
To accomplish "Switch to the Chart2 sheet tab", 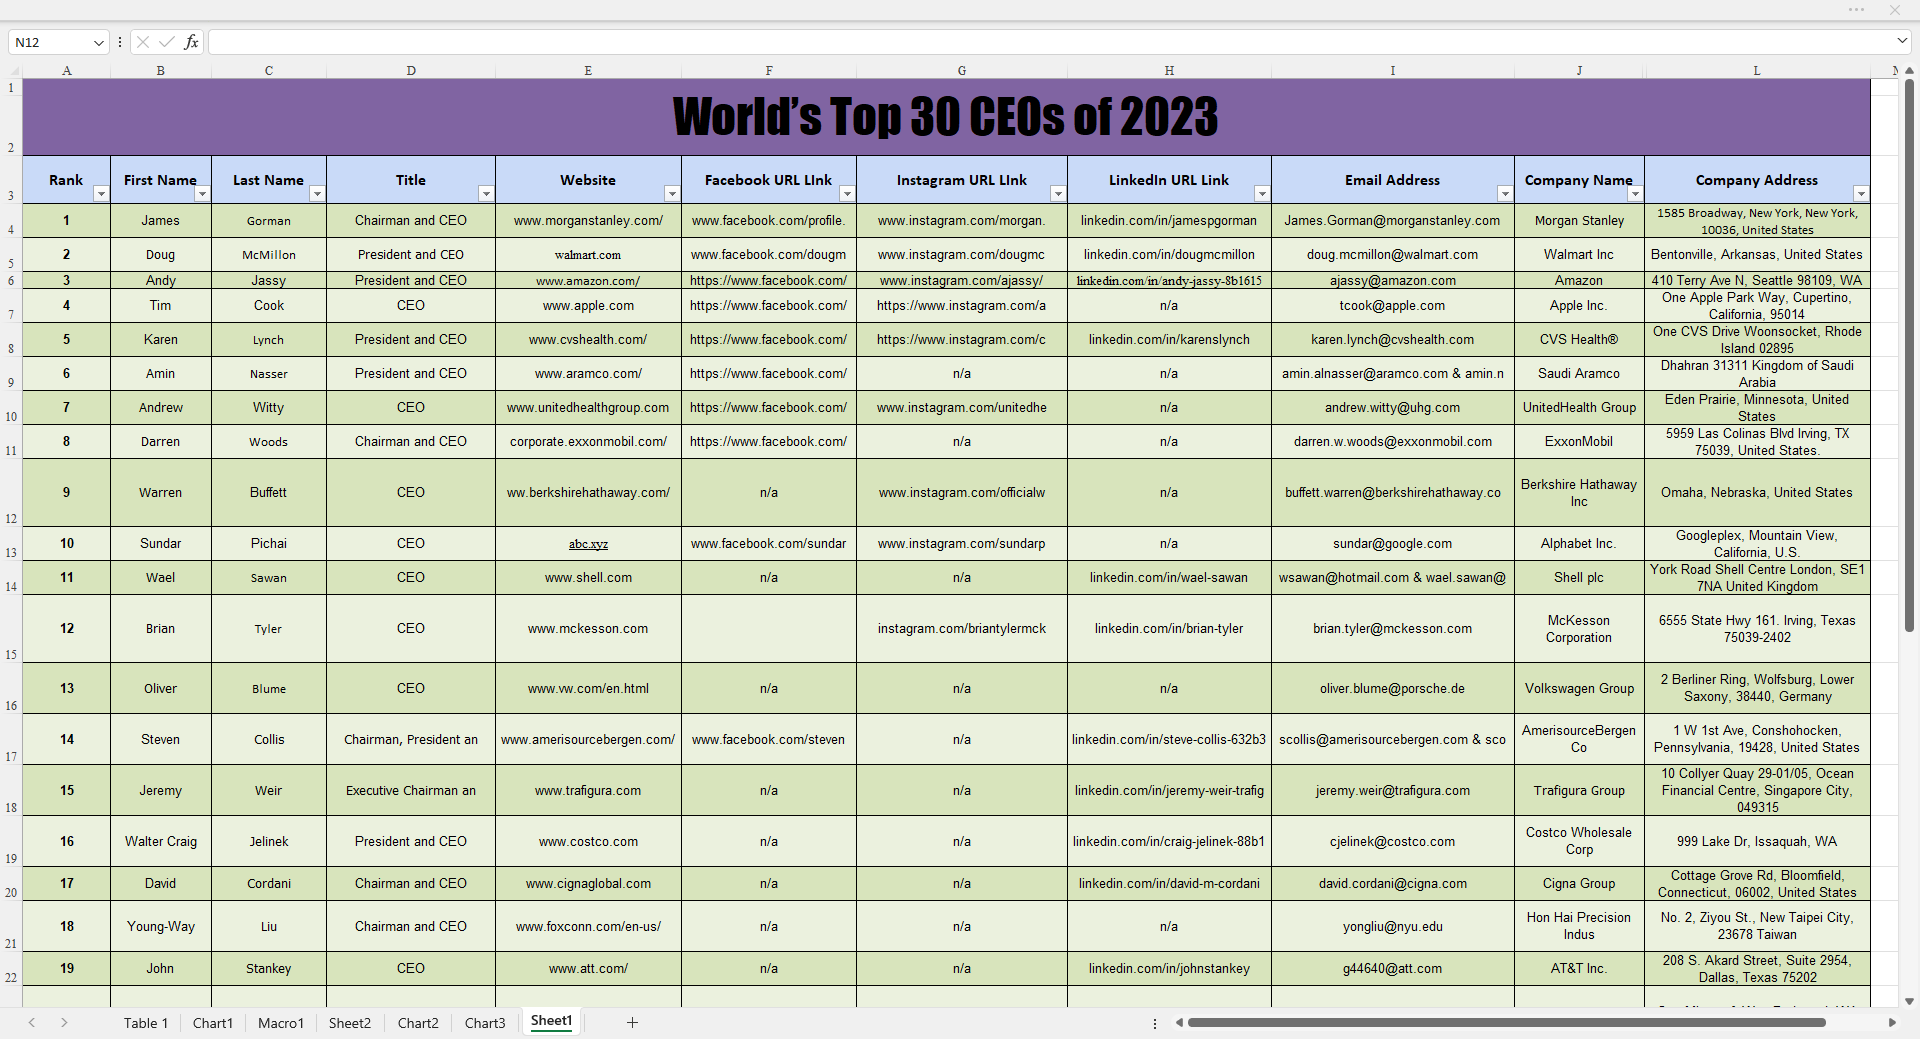I will pos(418,1023).
